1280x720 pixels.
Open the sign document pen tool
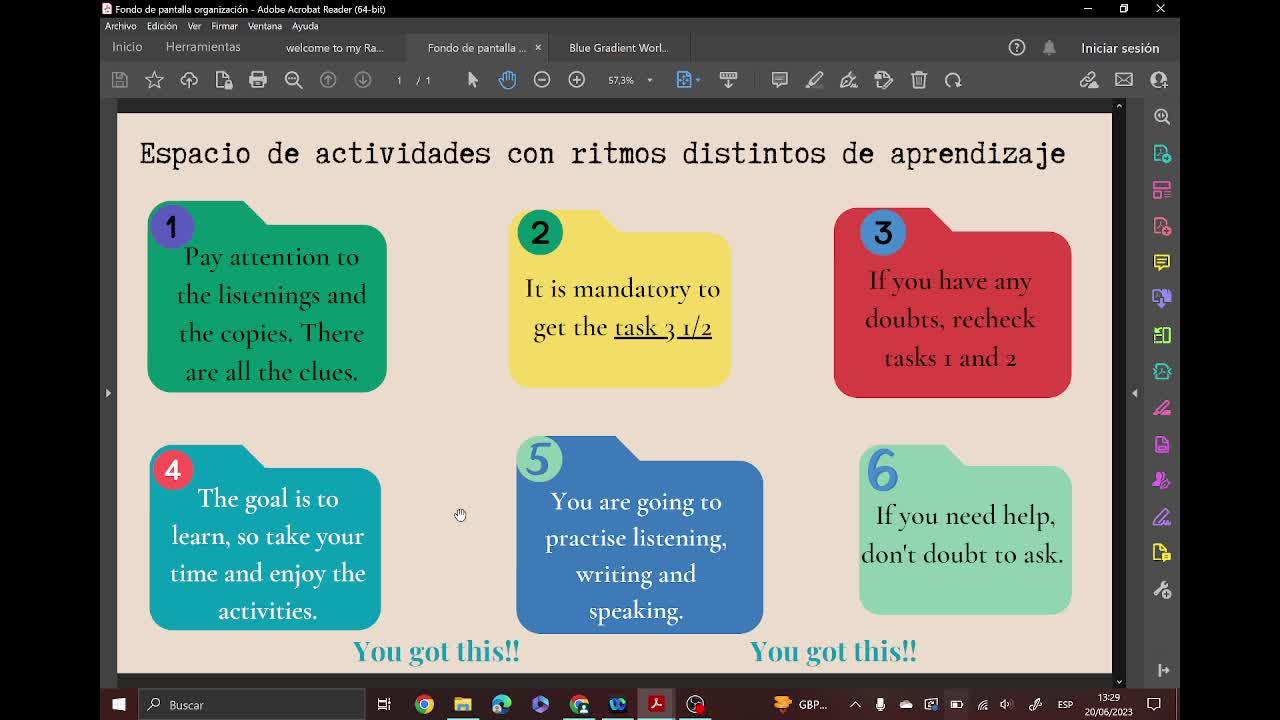(849, 80)
